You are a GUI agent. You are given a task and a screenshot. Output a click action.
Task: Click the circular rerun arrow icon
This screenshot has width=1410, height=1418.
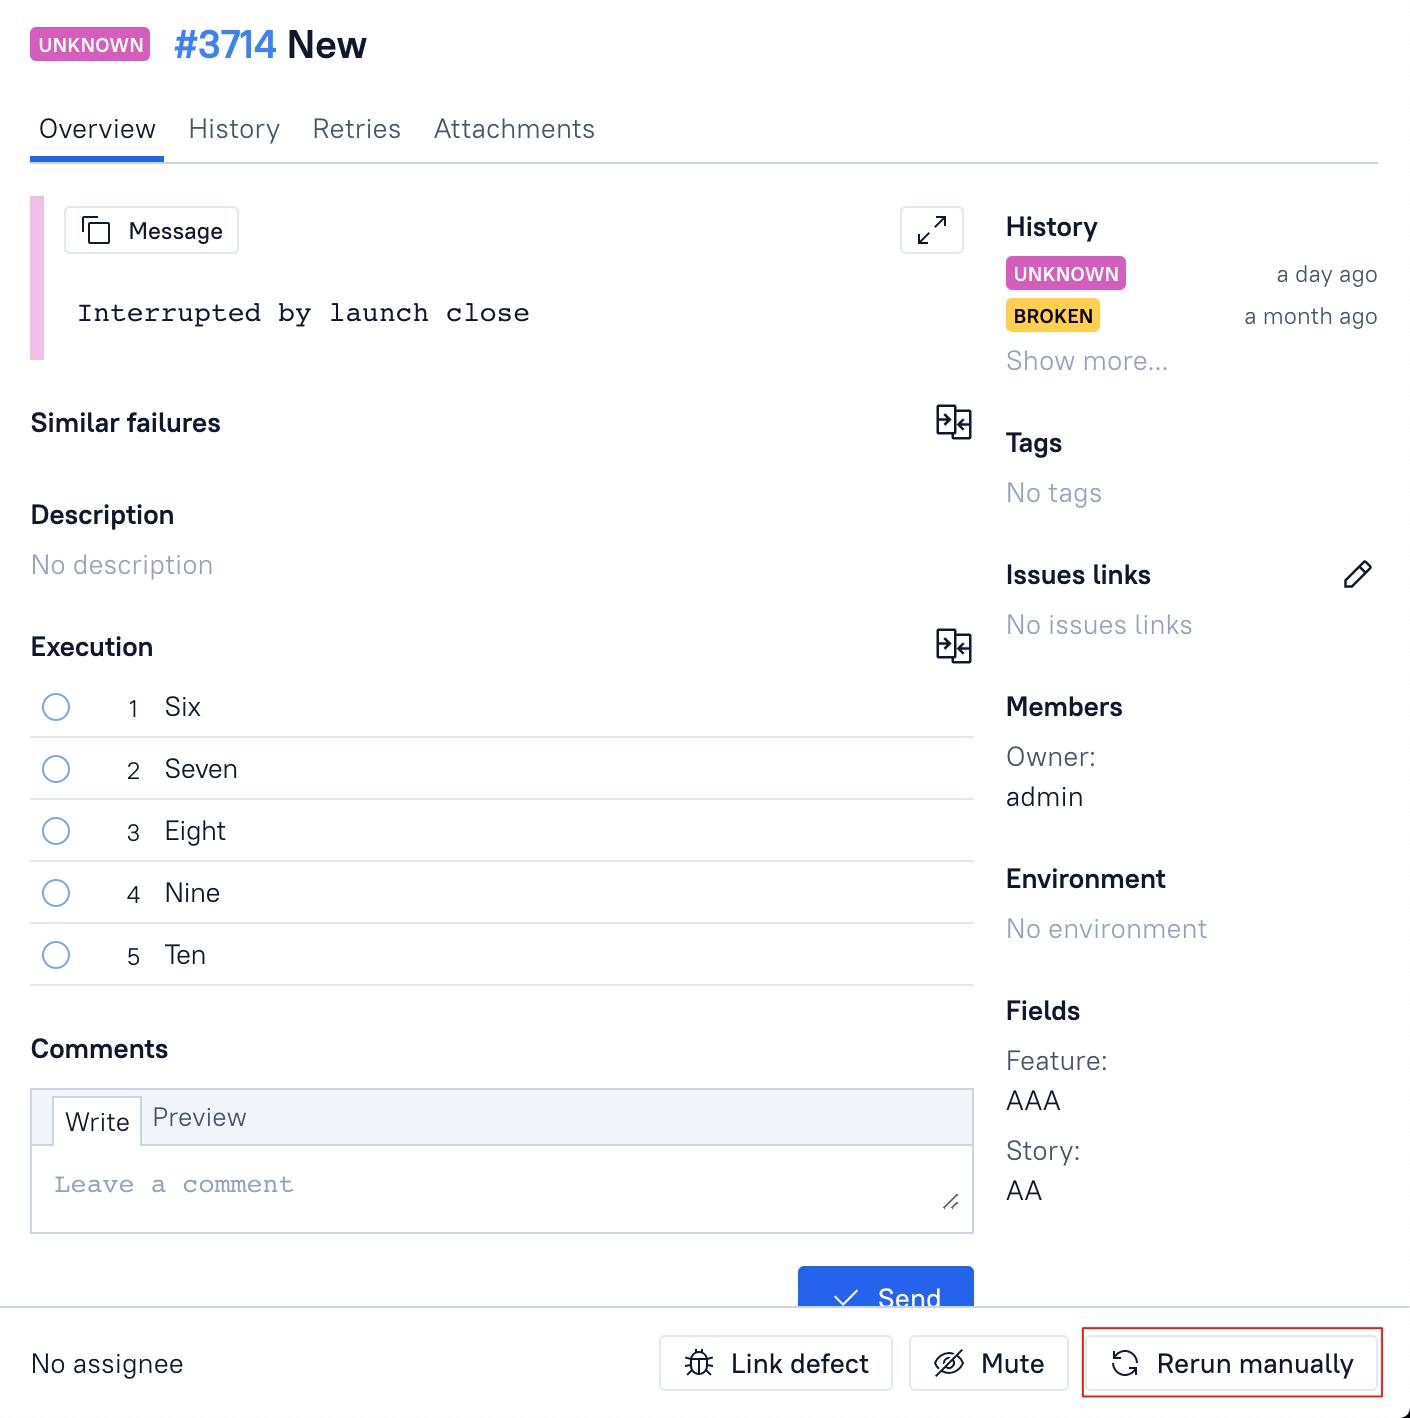(1124, 1362)
